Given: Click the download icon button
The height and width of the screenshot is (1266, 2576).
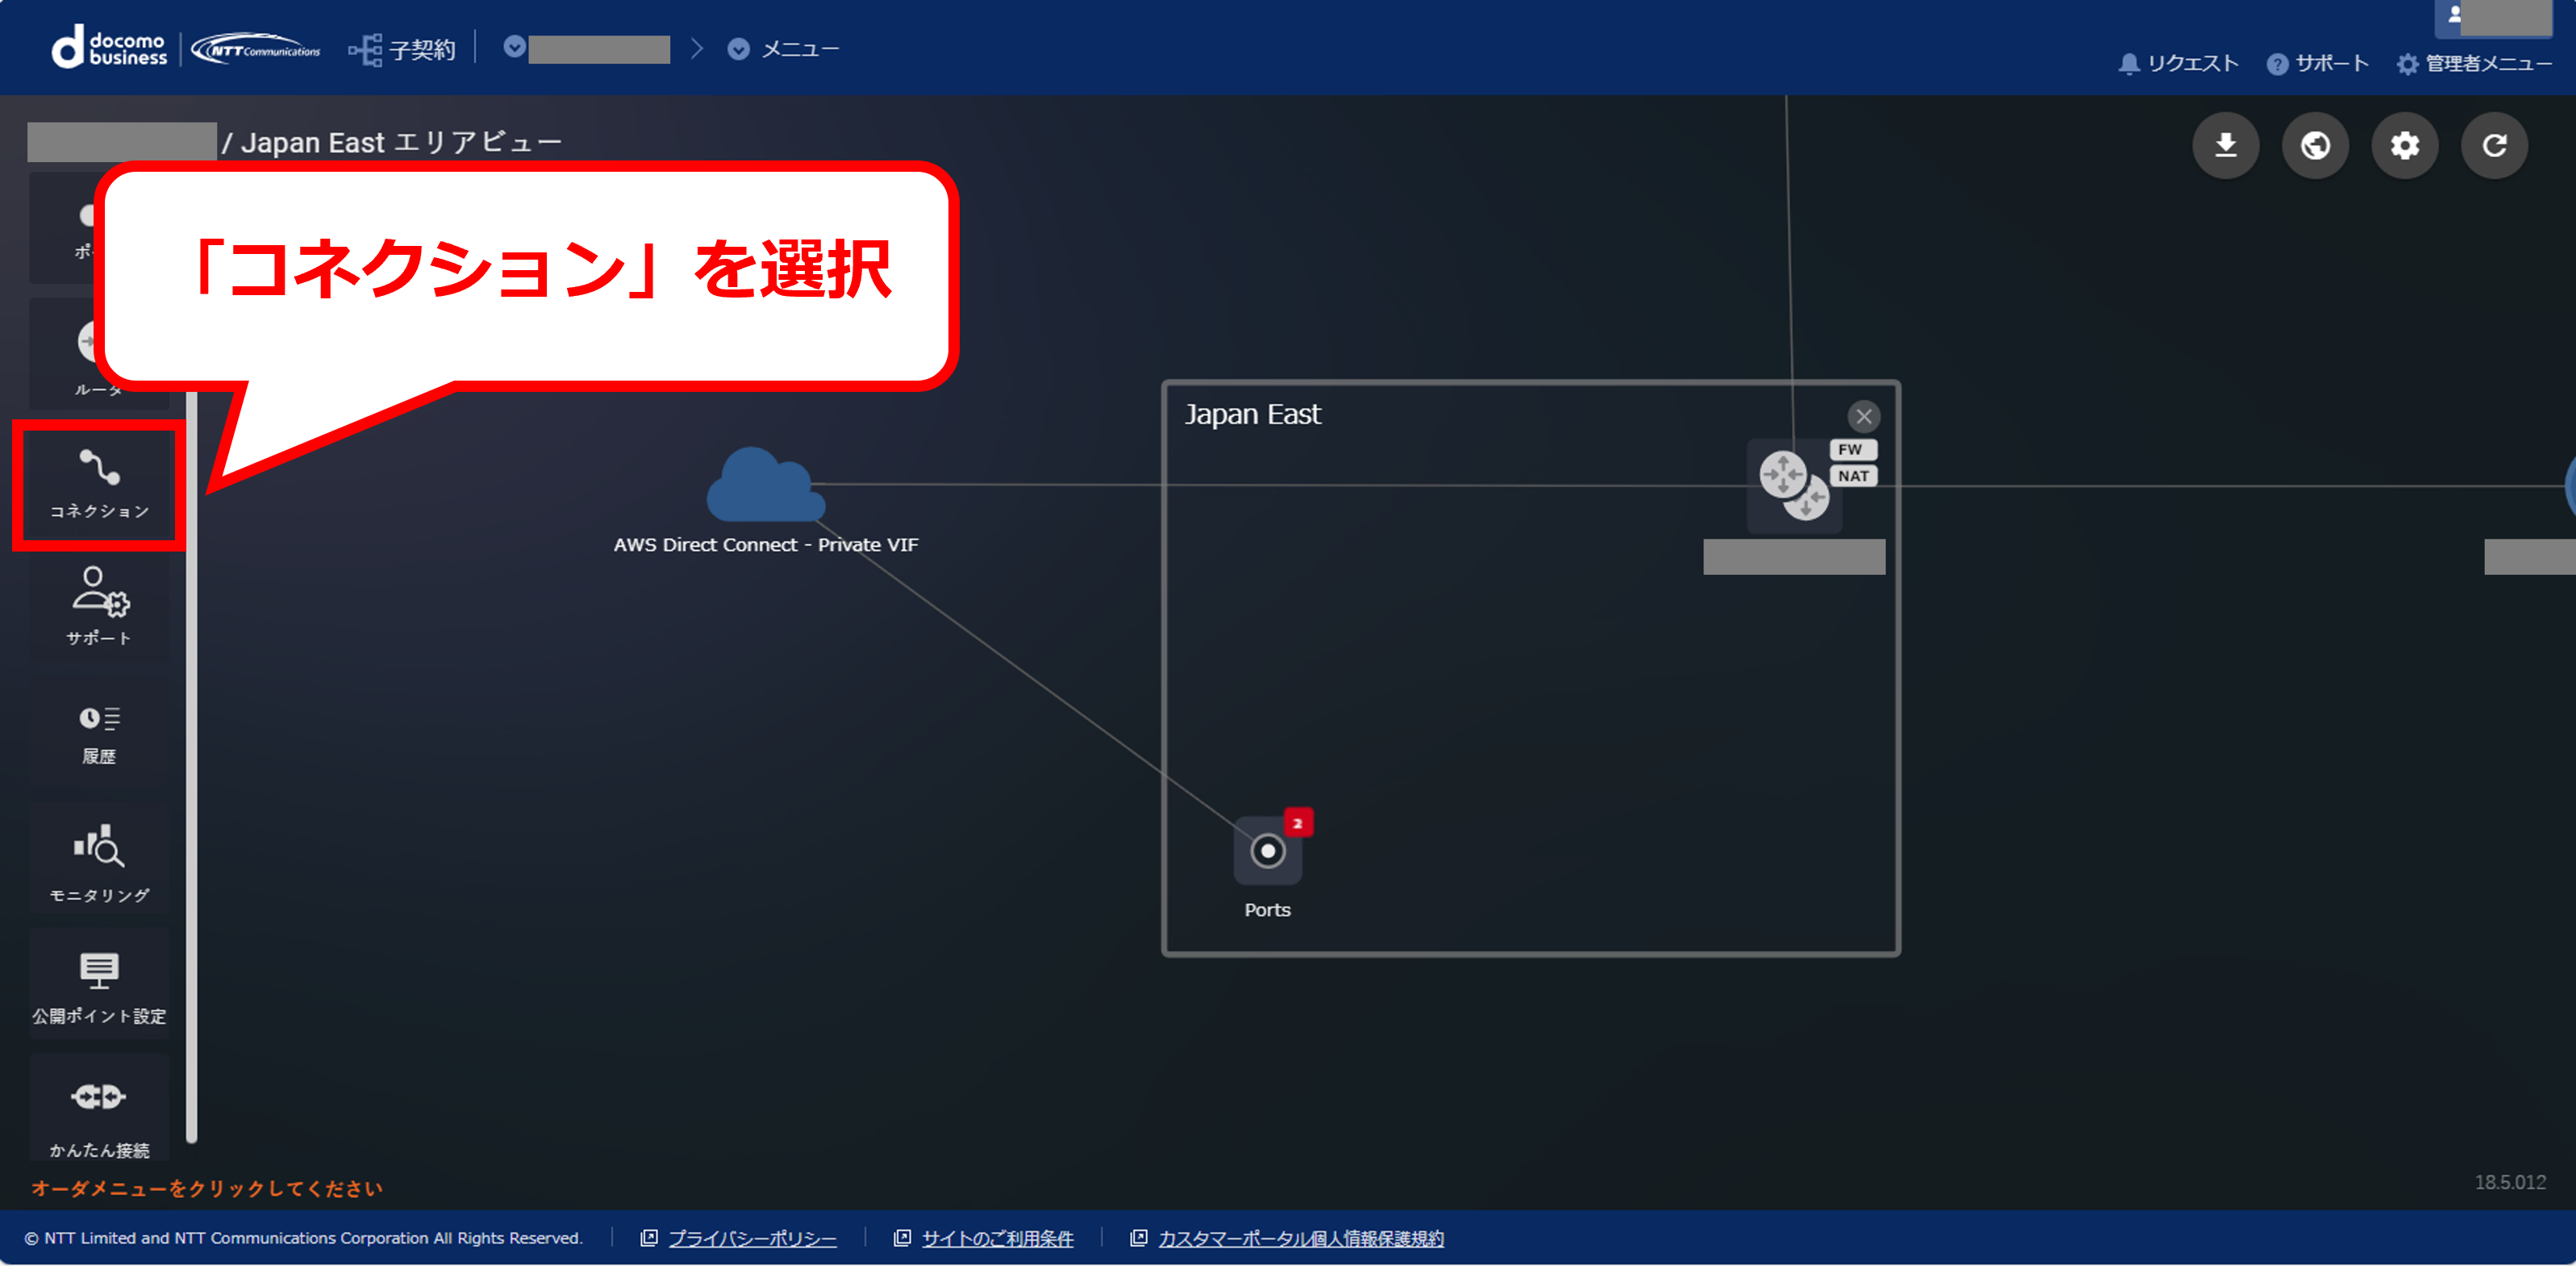Looking at the screenshot, I should (x=2225, y=146).
